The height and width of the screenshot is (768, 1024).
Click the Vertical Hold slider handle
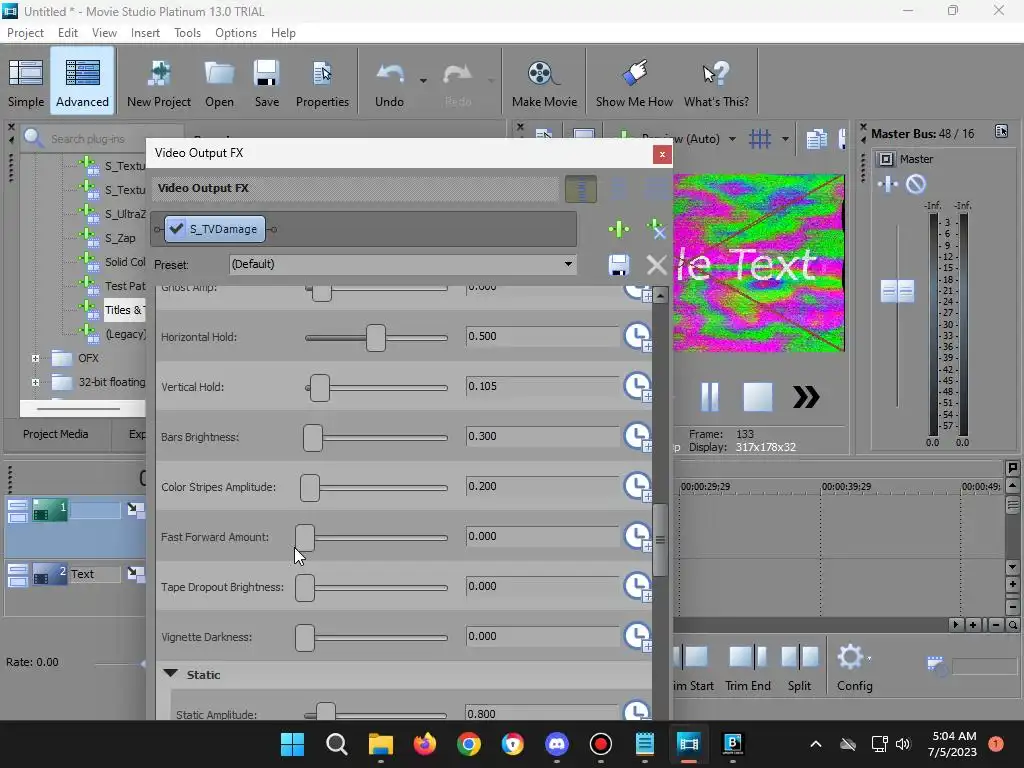coord(320,388)
